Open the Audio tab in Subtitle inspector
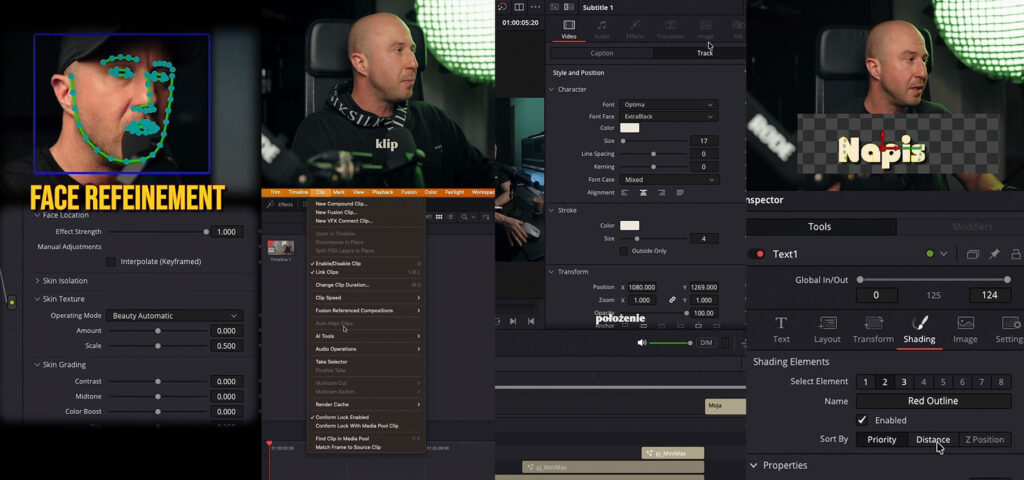Image resolution: width=1024 pixels, height=480 pixels. [x=601, y=29]
